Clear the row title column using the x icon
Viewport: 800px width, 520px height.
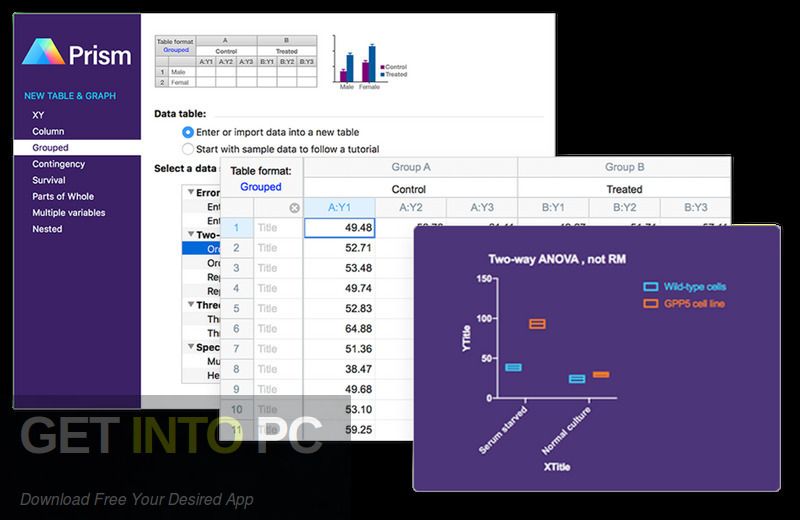coord(294,208)
